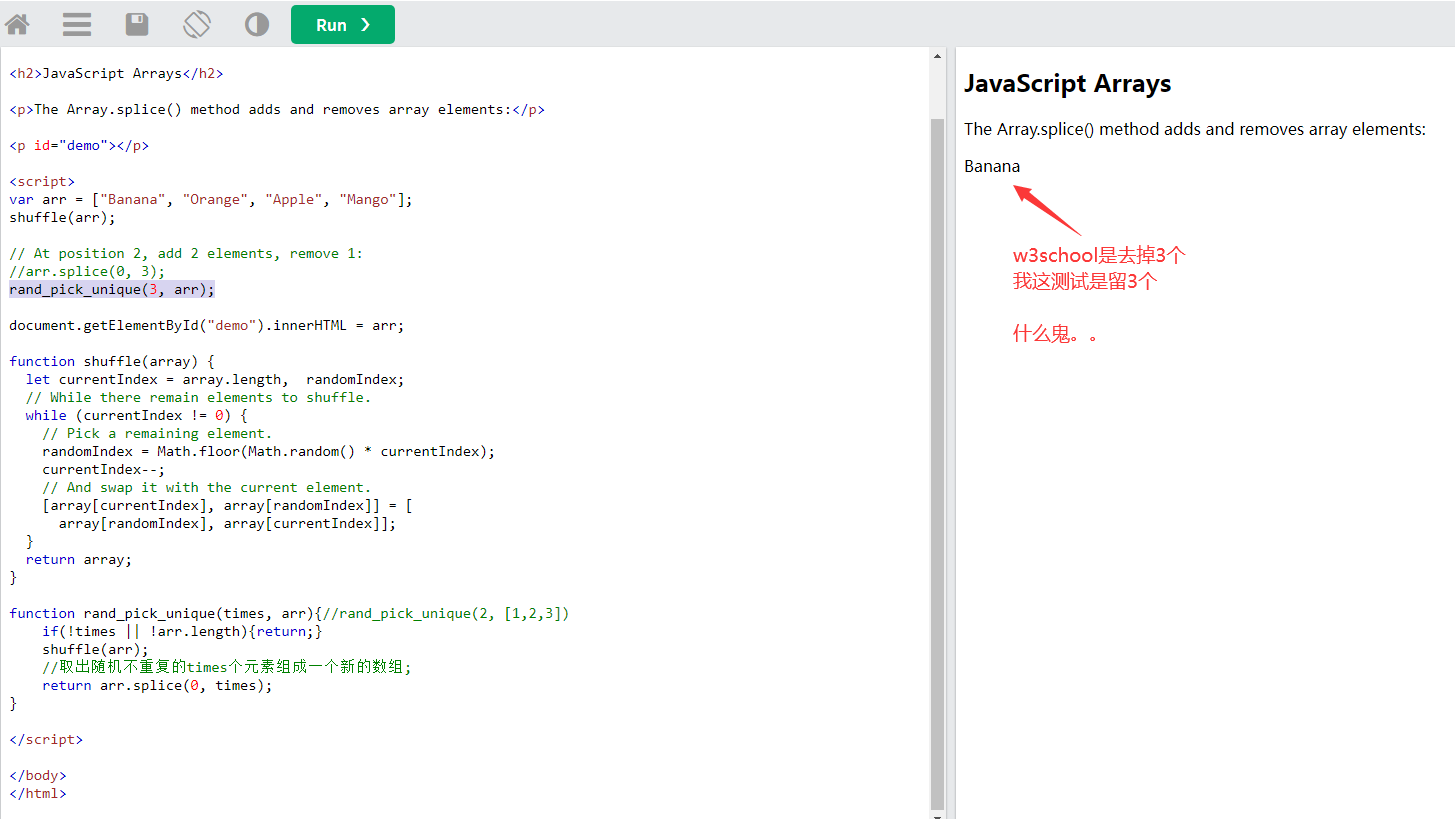Open the hamburger menu
The image size is (1455, 819).
click(x=77, y=24)
